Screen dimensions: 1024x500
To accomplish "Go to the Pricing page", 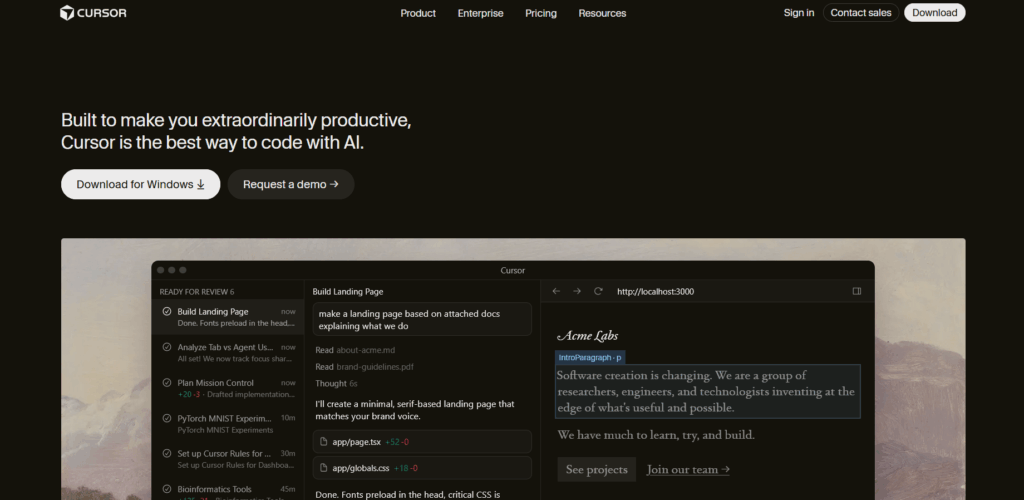I will 541,13.
